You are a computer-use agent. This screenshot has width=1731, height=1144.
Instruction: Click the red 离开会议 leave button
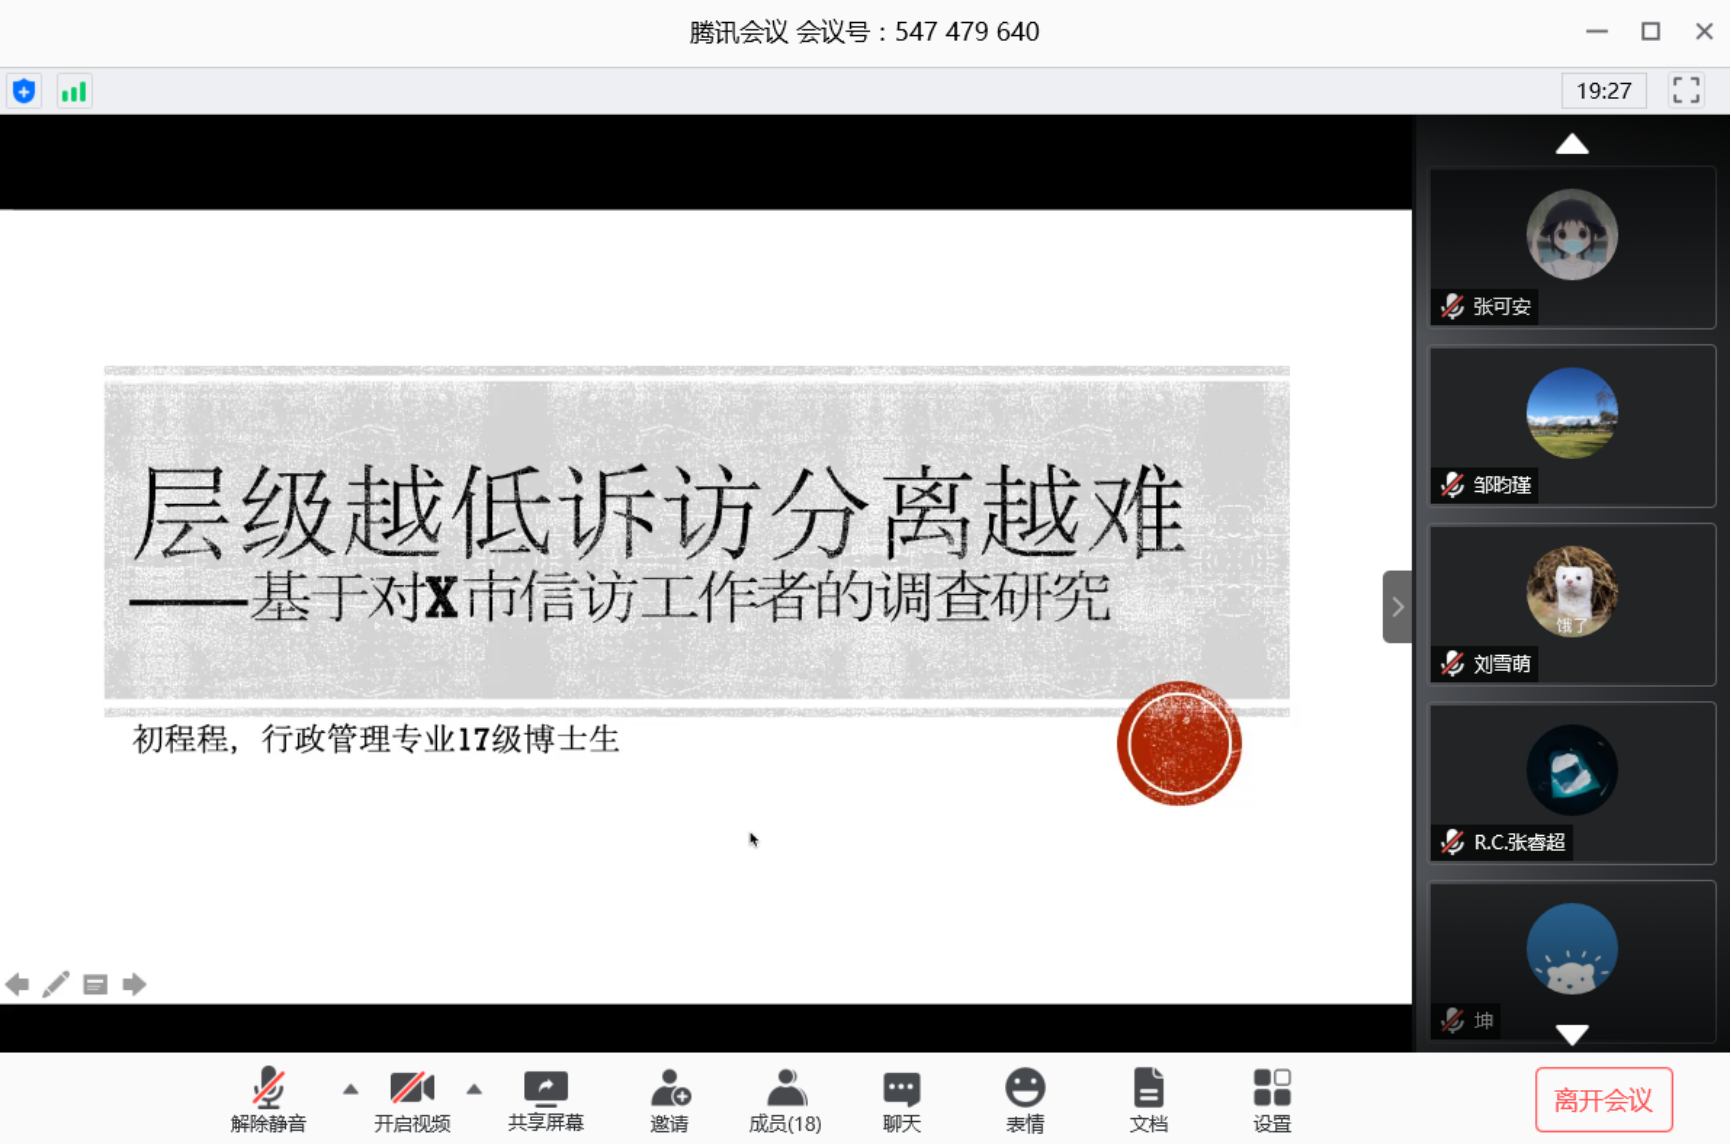tap(1603, 1100)
